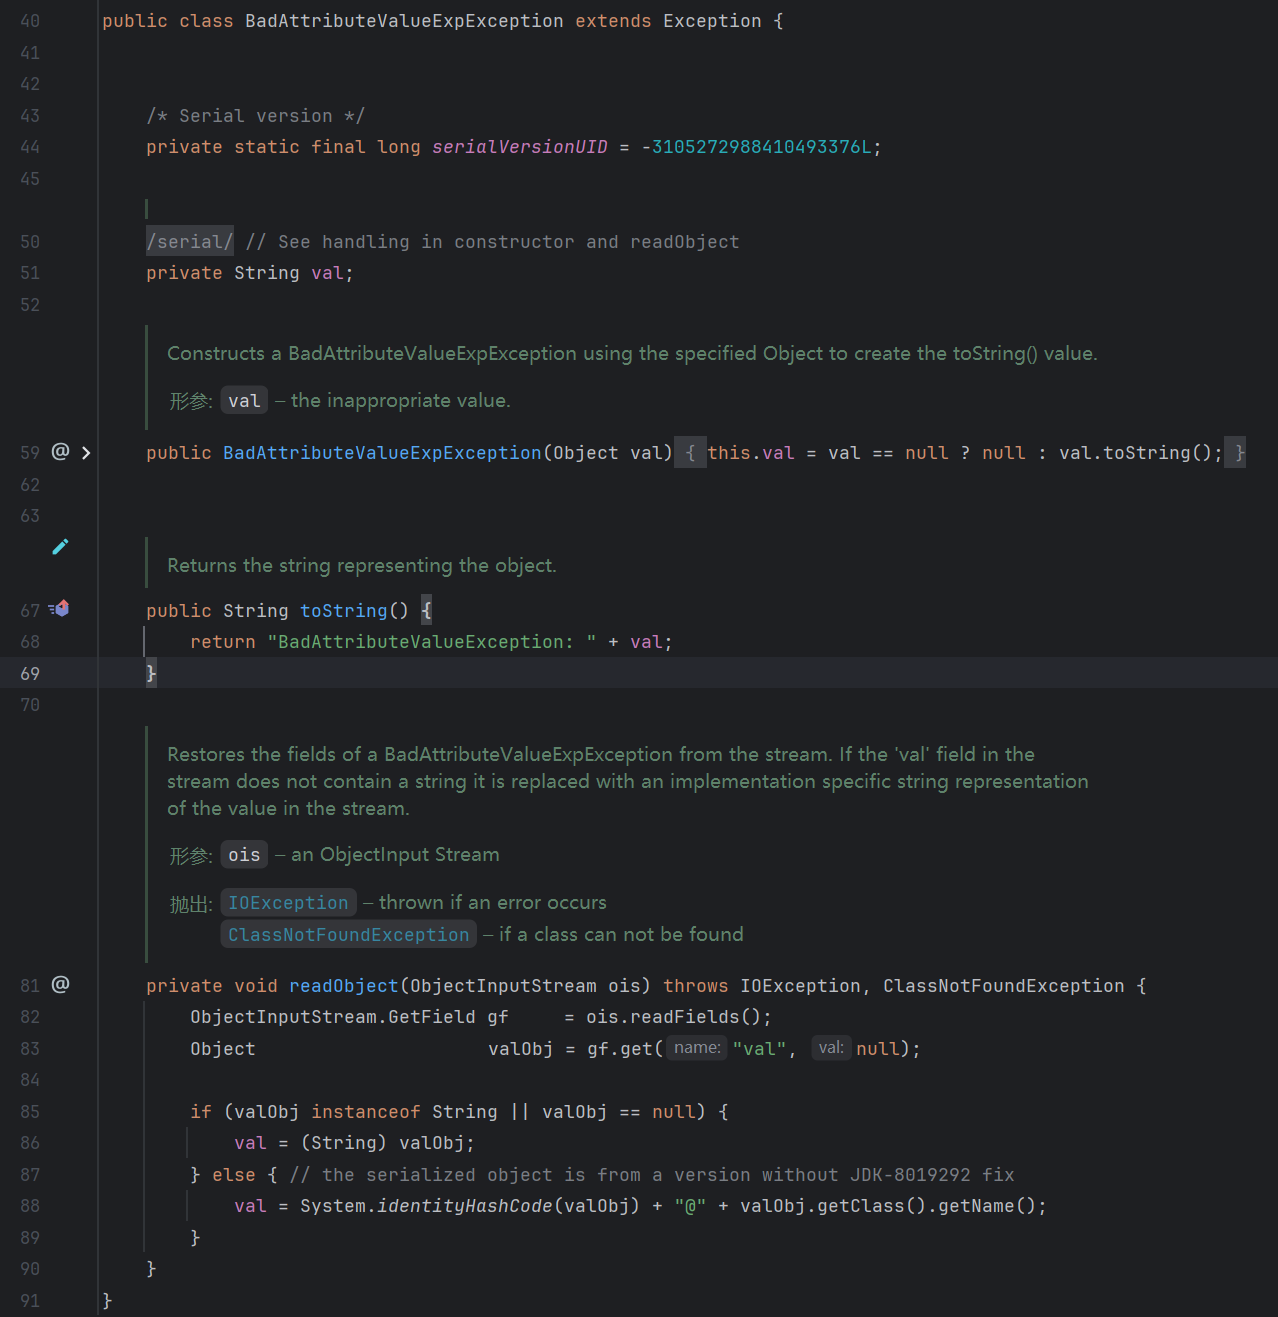Click line number 69 in the gutter
This screenshot has width=1278, height=1317.
[30, 674]
